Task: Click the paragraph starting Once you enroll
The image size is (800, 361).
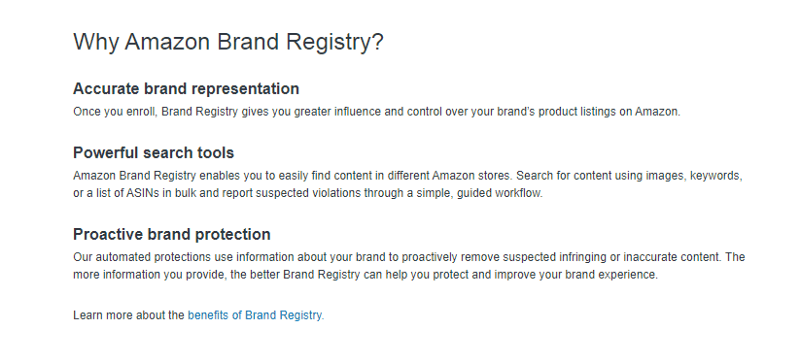Action: (377, 112)
